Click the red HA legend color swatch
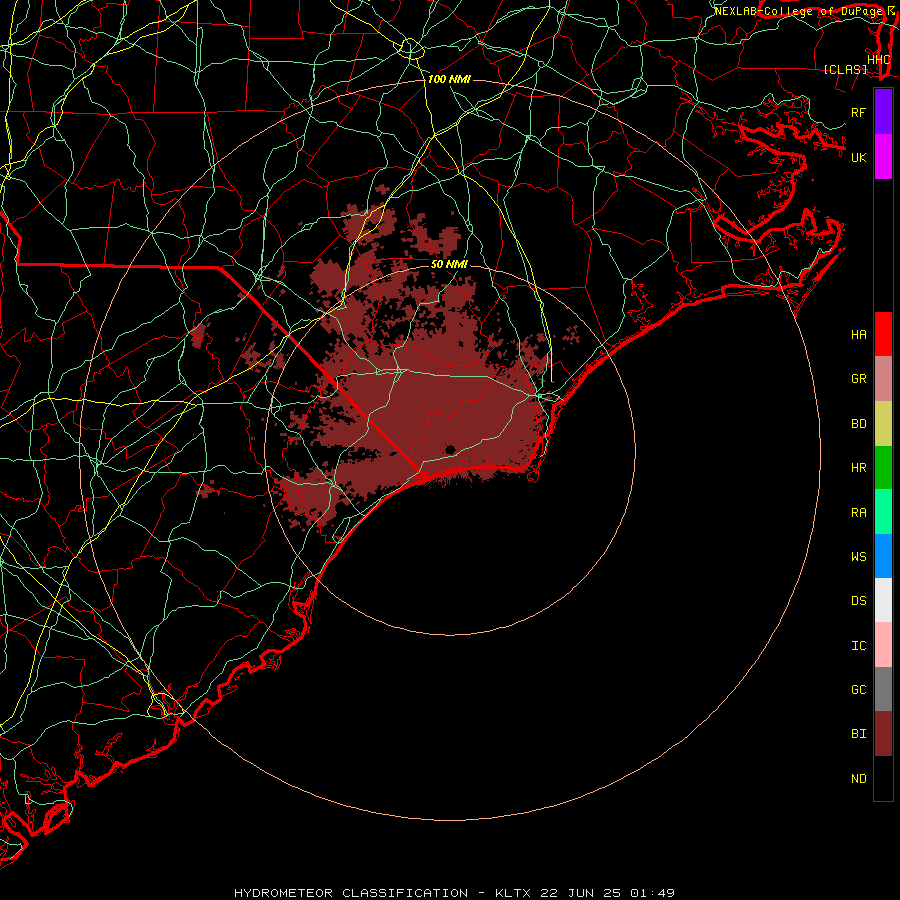The width and height of the screenshot is (900, 900). pyautogui.click(x=883, y=334)
